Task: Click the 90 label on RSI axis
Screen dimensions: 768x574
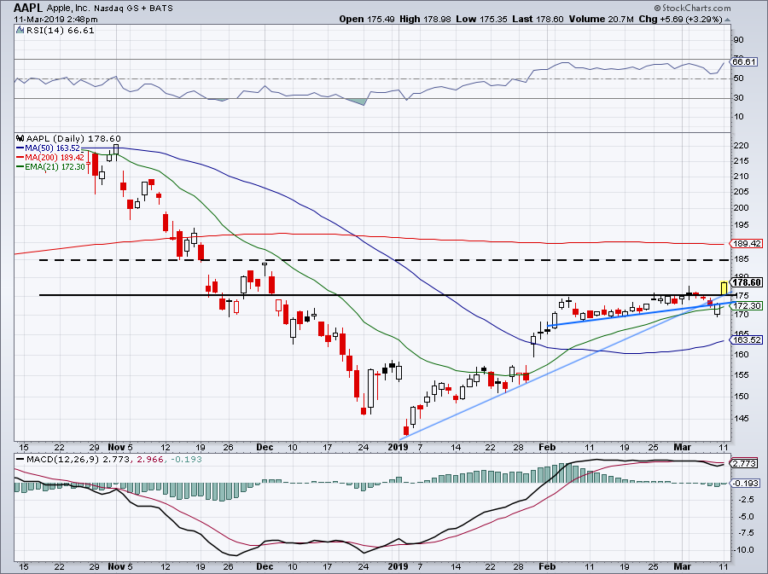Action: [x=739, y=40]
